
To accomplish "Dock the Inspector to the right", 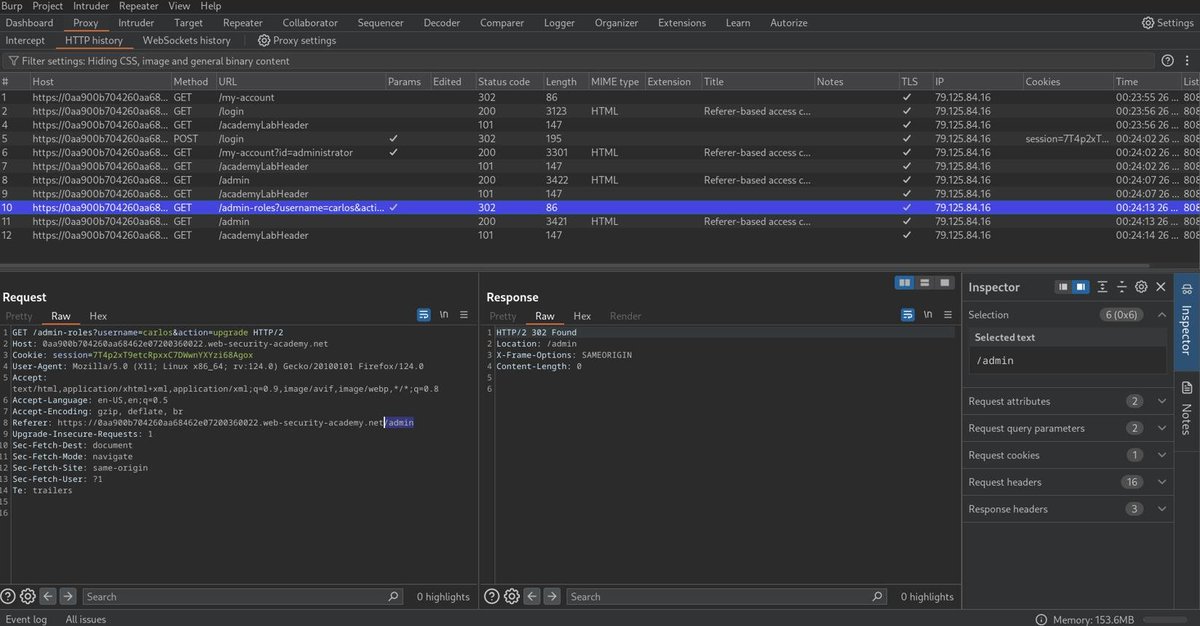I will 1081,287.
